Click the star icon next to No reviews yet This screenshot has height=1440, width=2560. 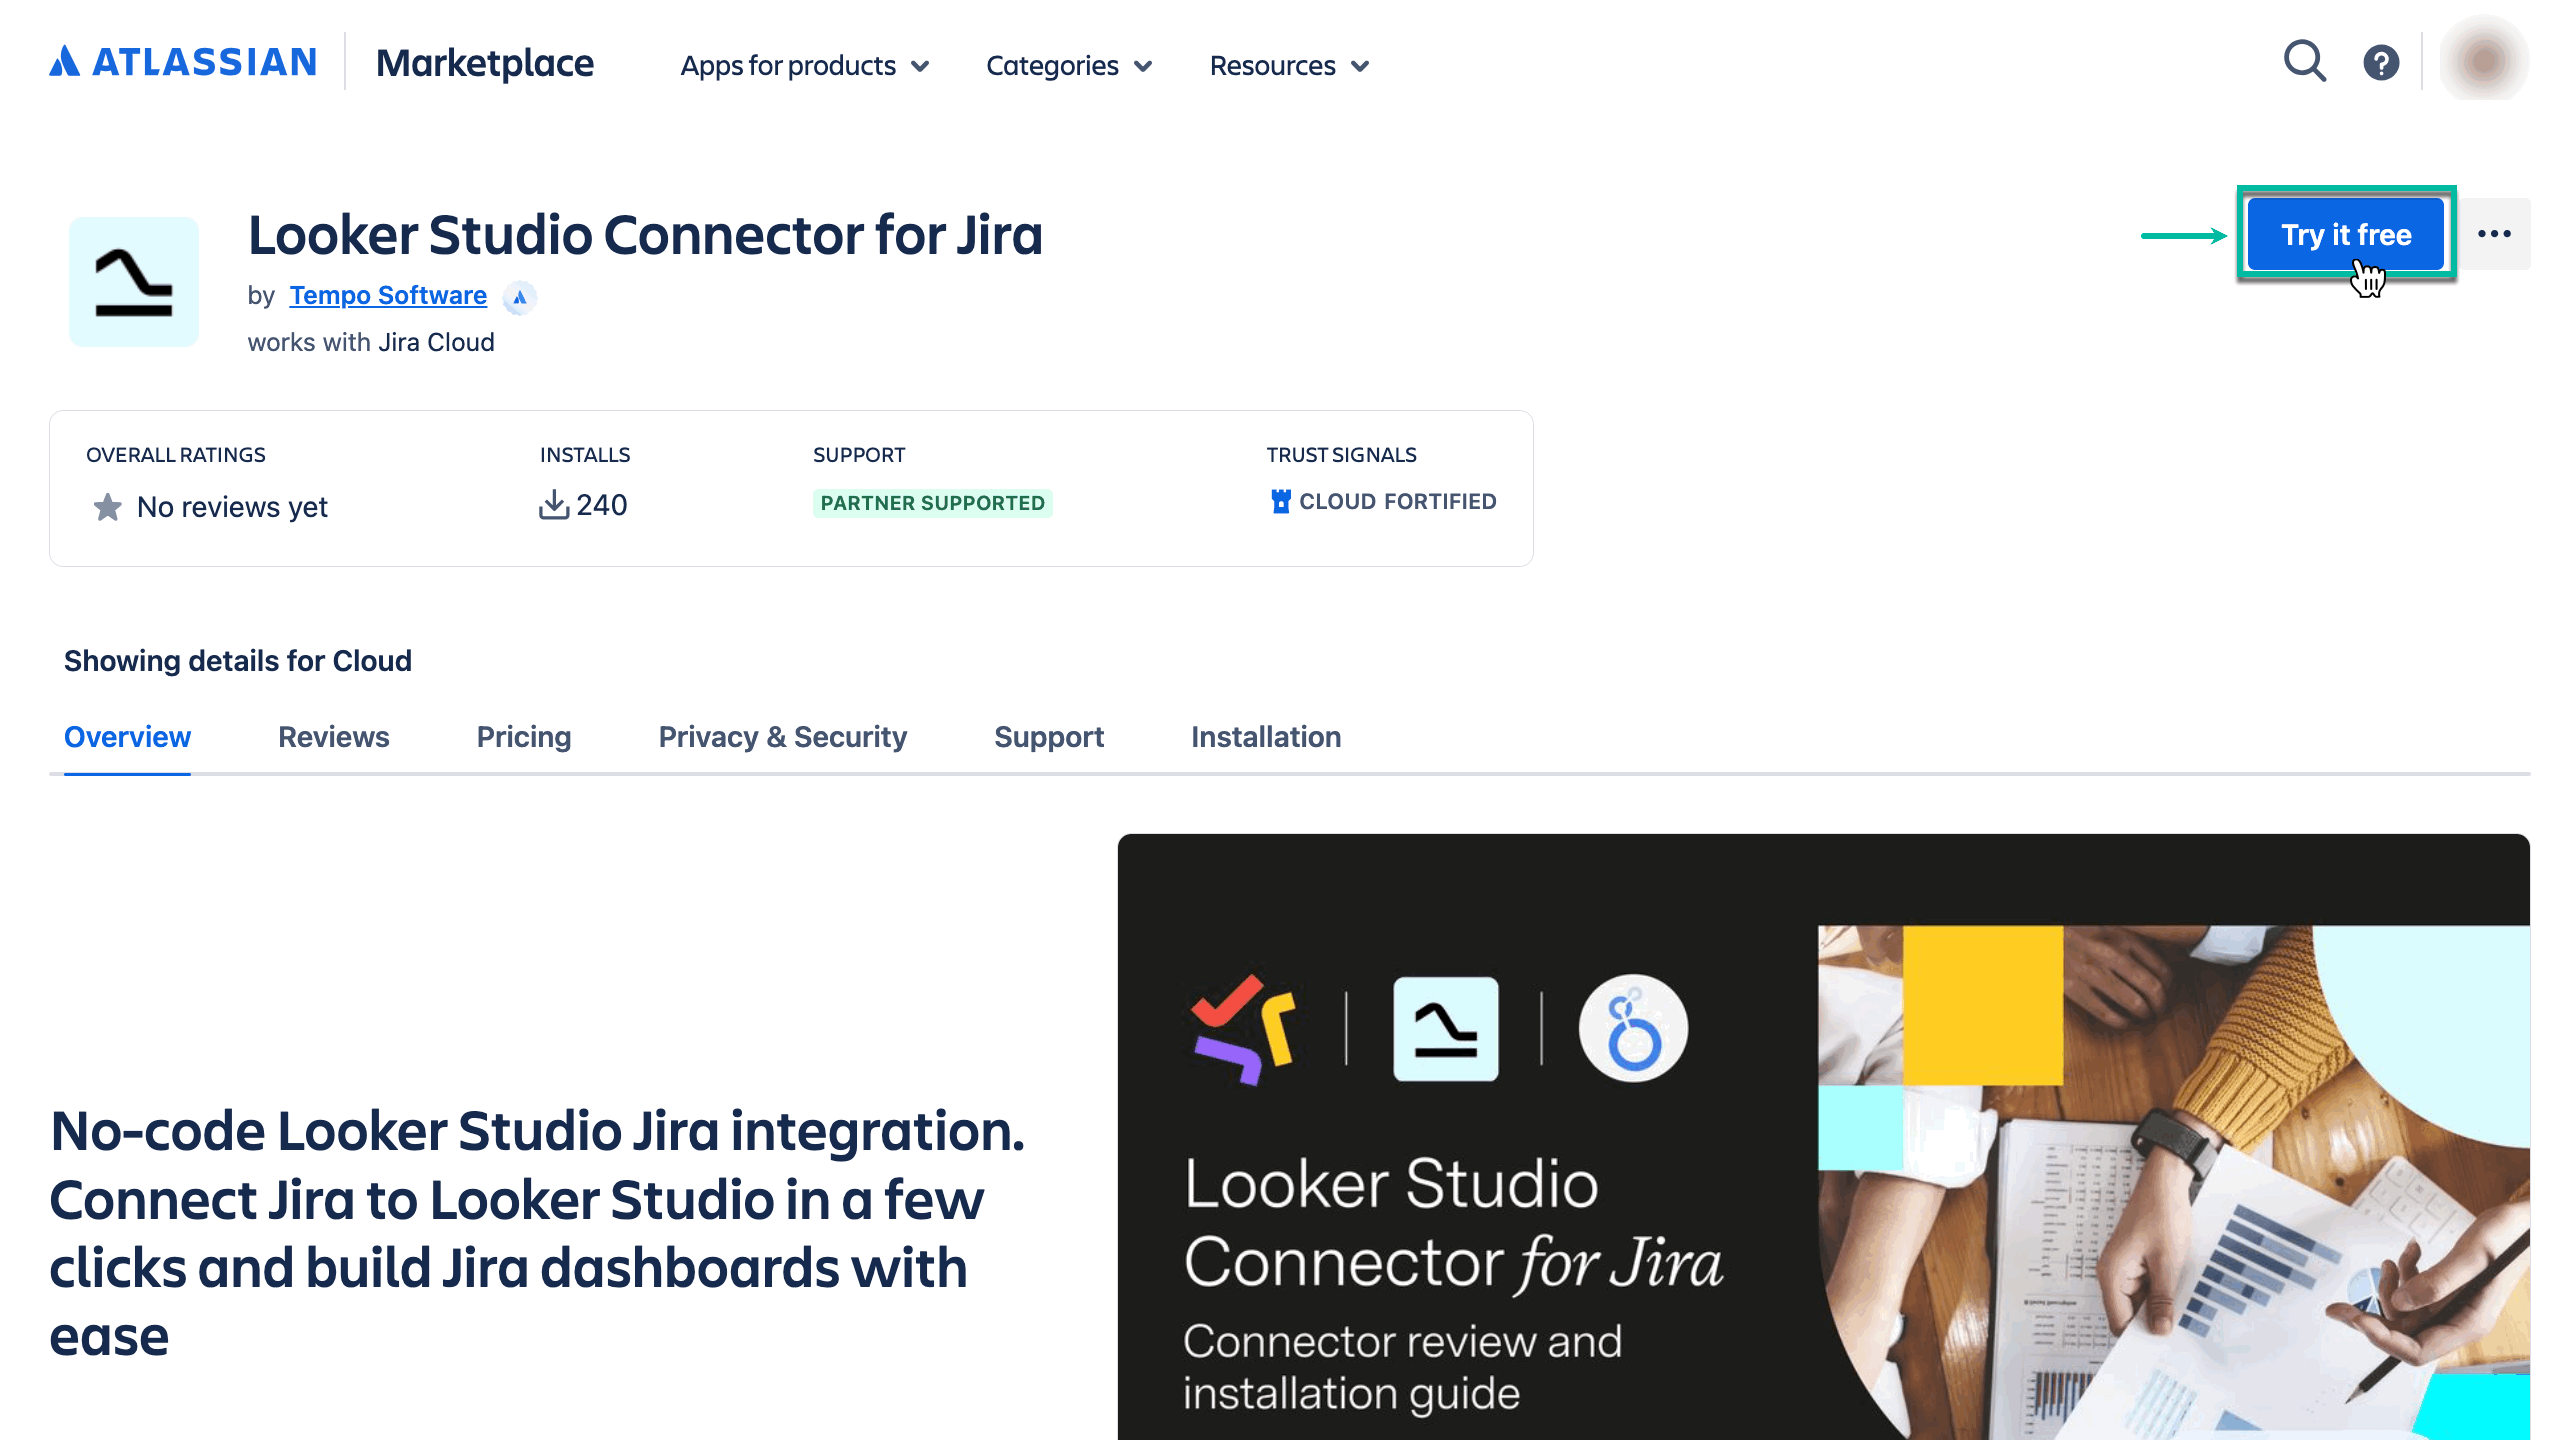[106, 507]
